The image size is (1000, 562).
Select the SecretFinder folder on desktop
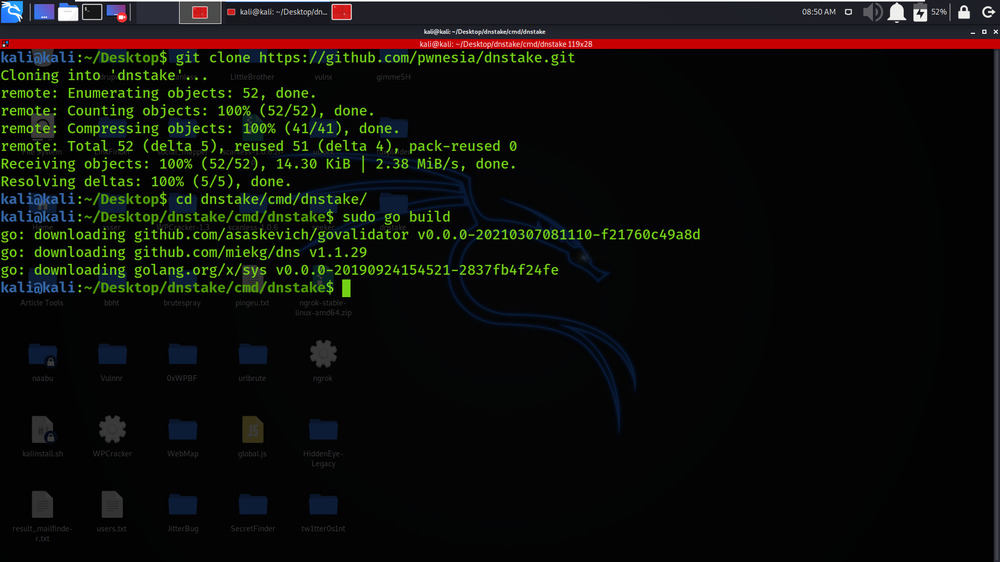[253, 505]
